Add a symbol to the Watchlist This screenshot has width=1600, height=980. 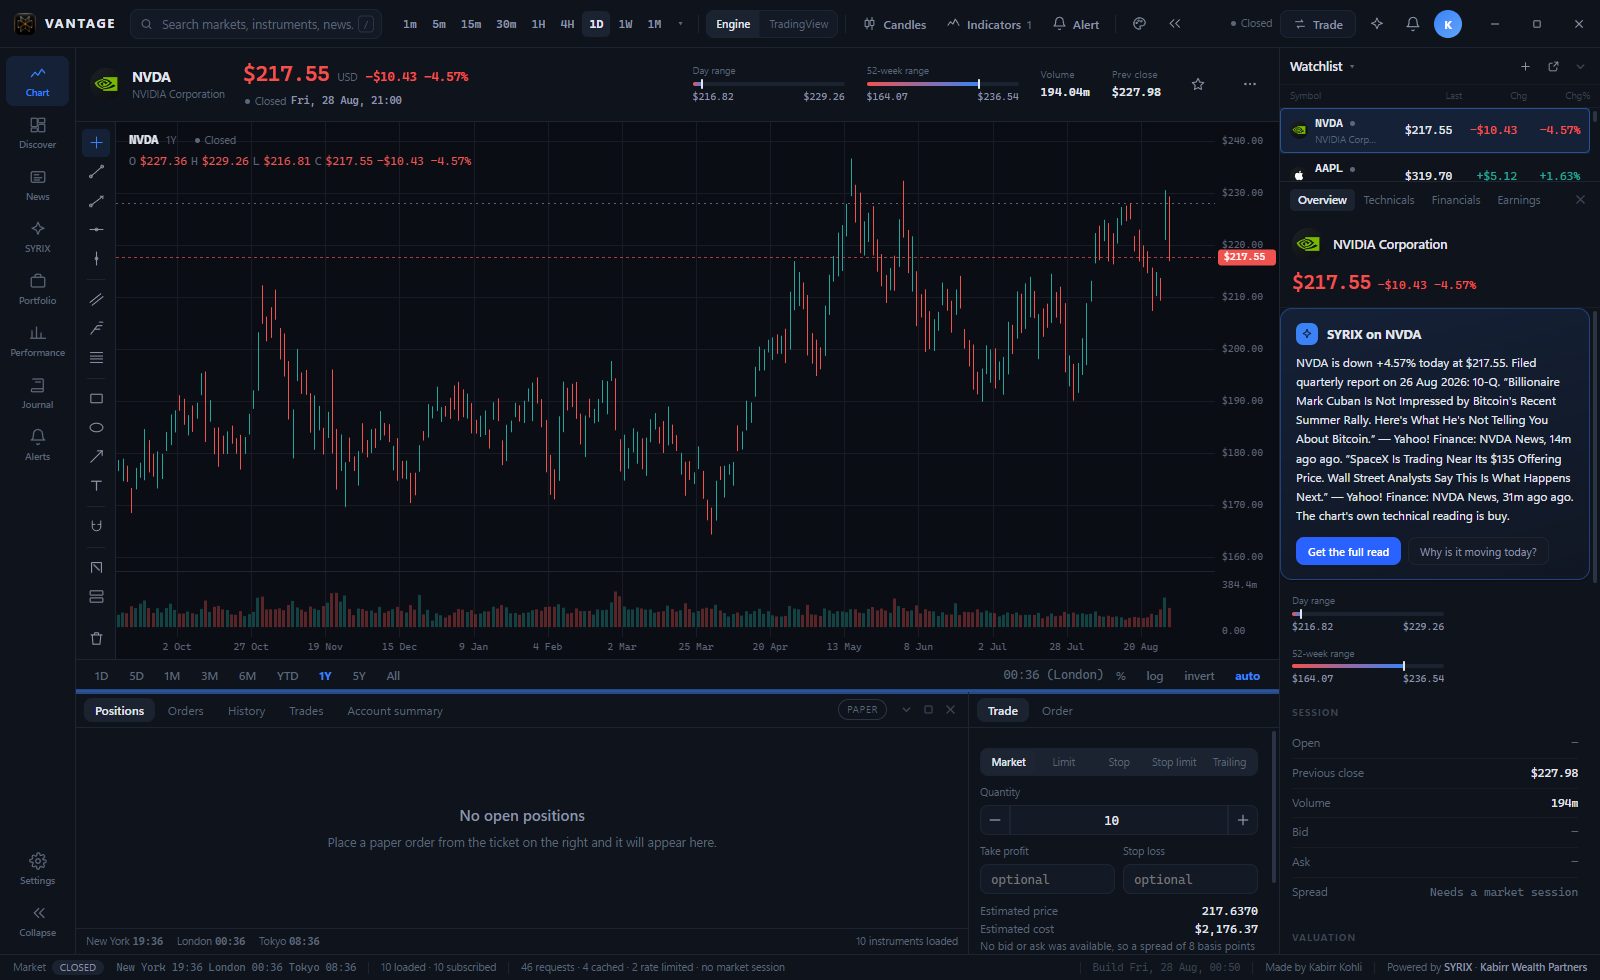click(x=1525, y=67)
